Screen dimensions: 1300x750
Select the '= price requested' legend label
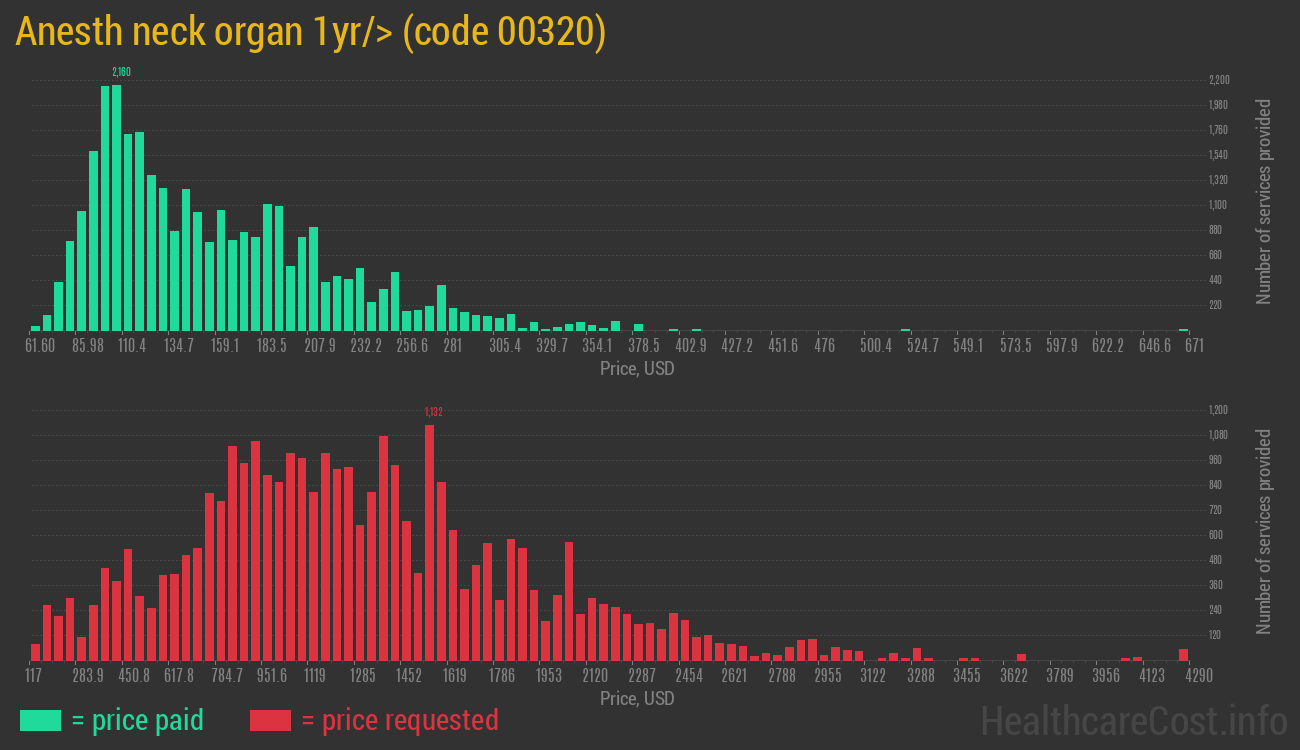tap(399, 720)
